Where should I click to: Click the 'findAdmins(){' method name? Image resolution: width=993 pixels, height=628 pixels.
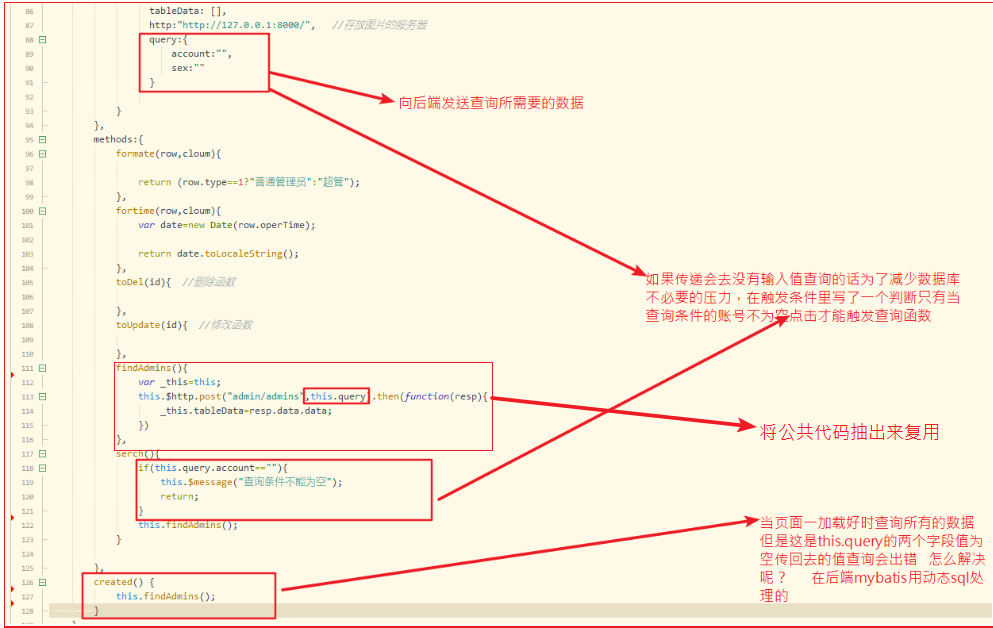tap(152, 368)
